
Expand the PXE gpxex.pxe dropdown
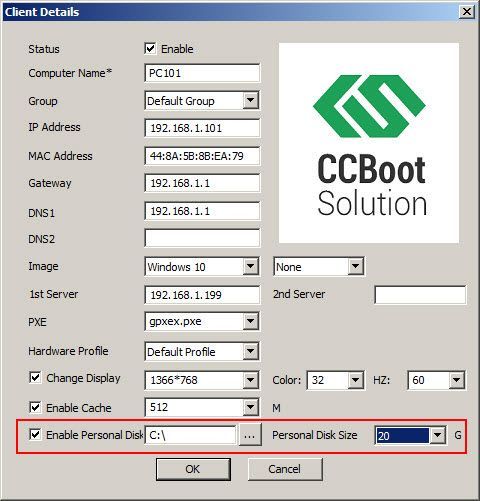pyautogui.click(x=250, y=321)
